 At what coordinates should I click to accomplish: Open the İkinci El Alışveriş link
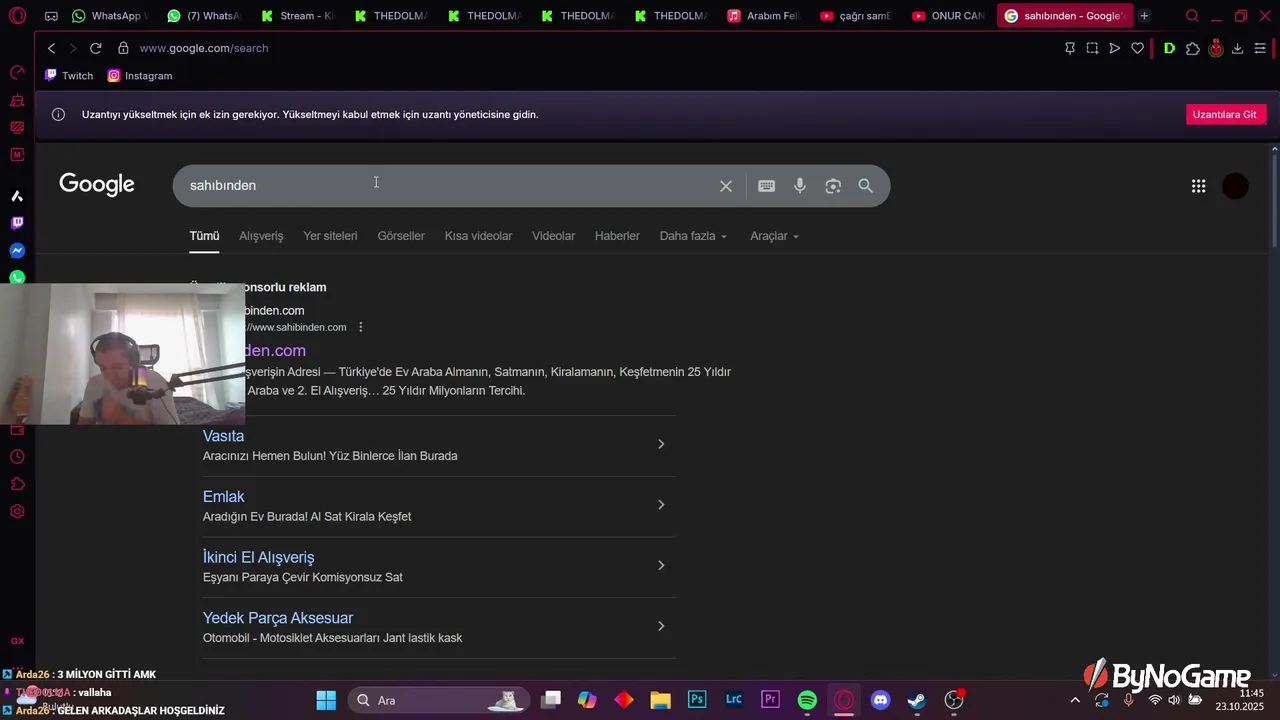point(258,557)
